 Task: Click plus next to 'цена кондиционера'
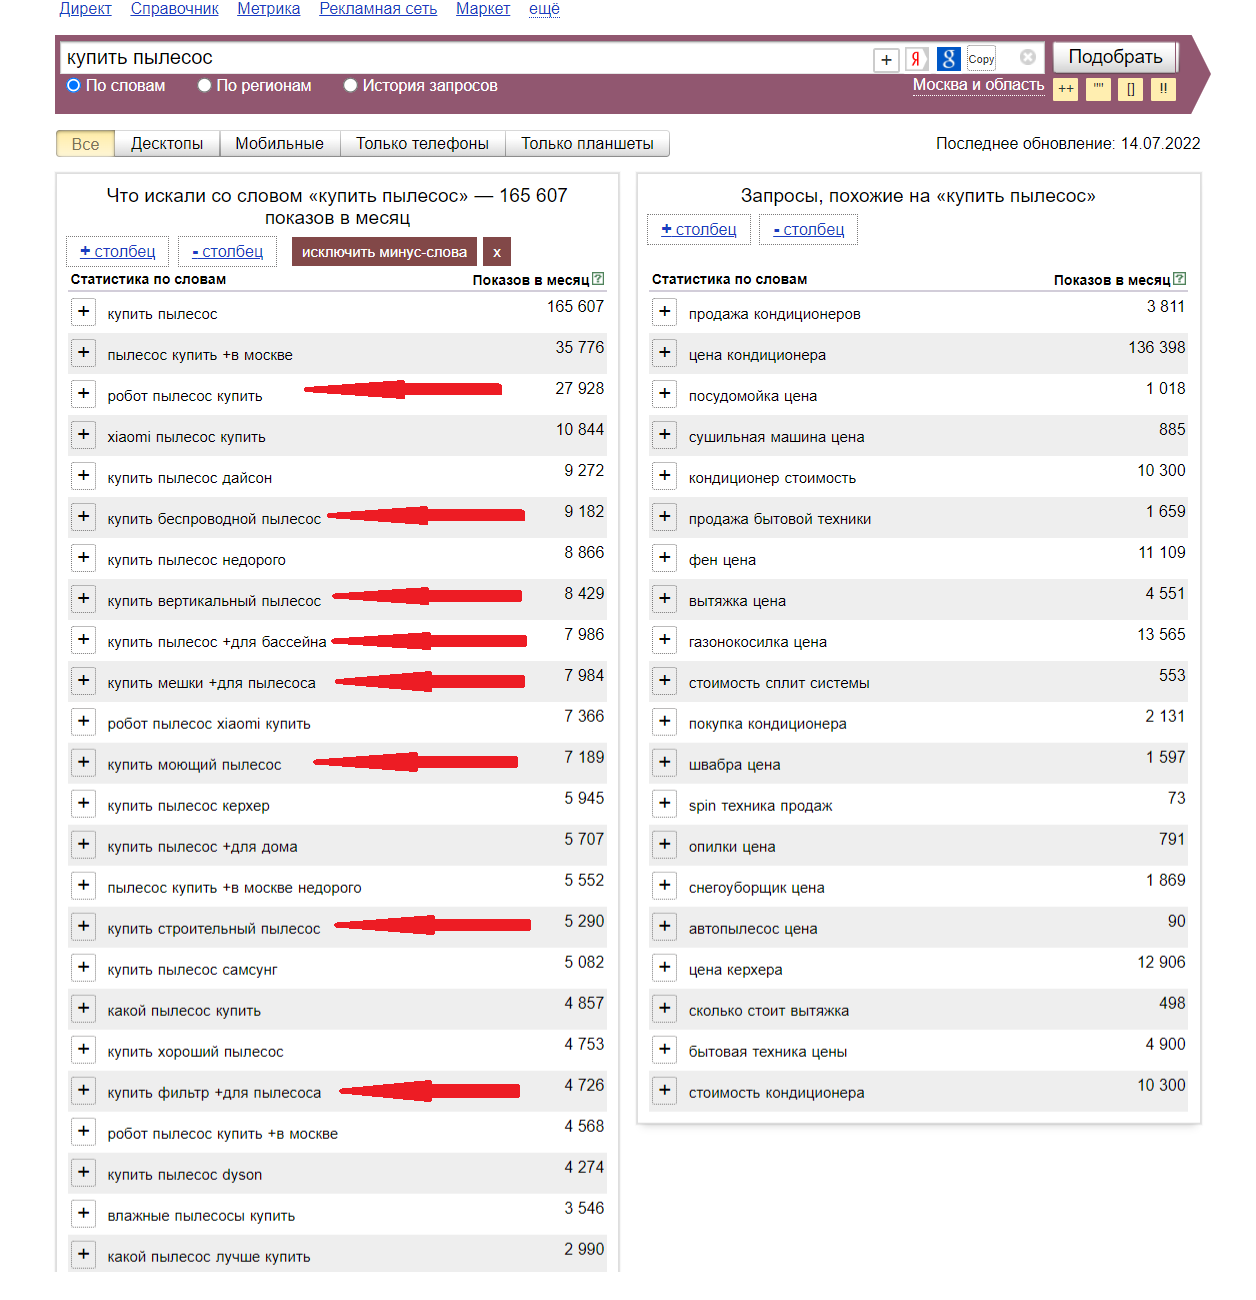pos(665,353)
